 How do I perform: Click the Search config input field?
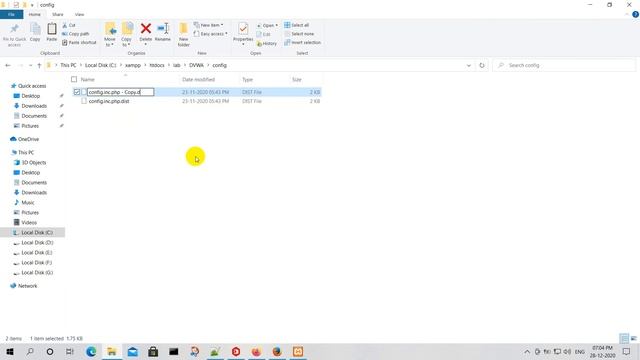(564, 65)
